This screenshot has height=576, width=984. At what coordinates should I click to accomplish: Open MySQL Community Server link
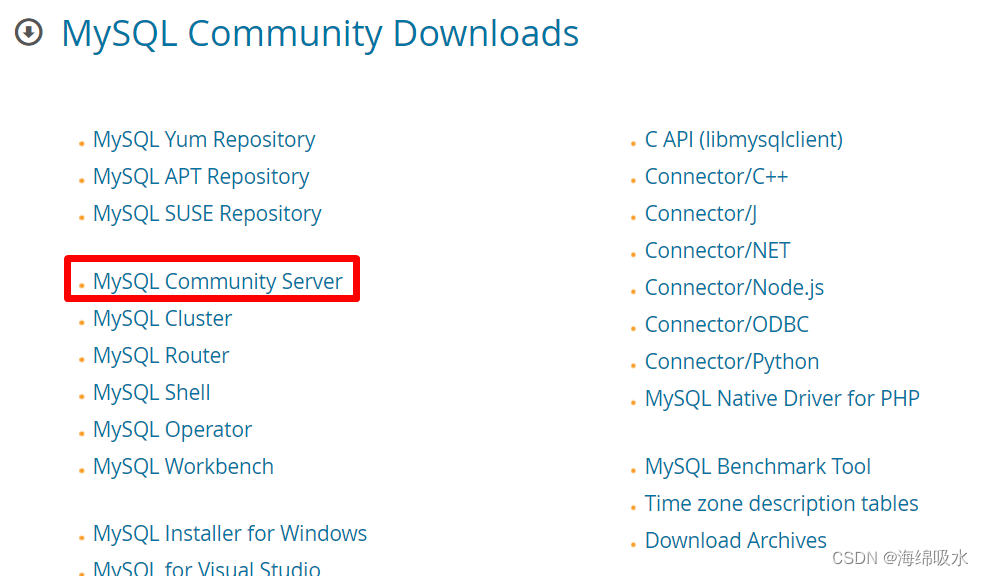tap(218, 282)
